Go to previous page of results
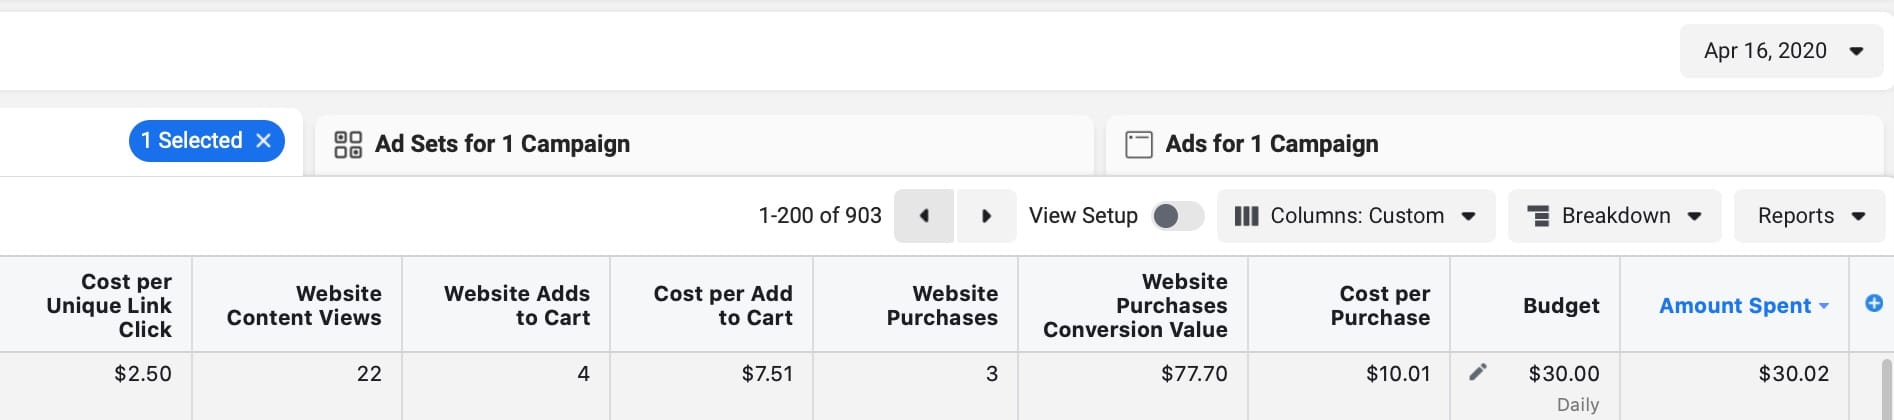This screenshot has height=420, width=1894. 924,216
